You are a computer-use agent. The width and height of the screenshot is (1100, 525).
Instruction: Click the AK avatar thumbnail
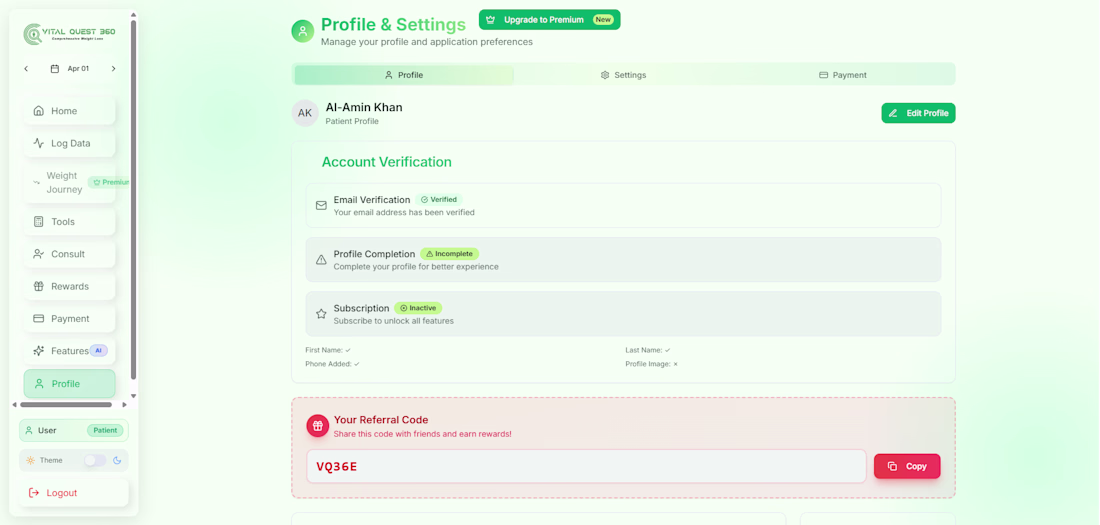[305, 113]
